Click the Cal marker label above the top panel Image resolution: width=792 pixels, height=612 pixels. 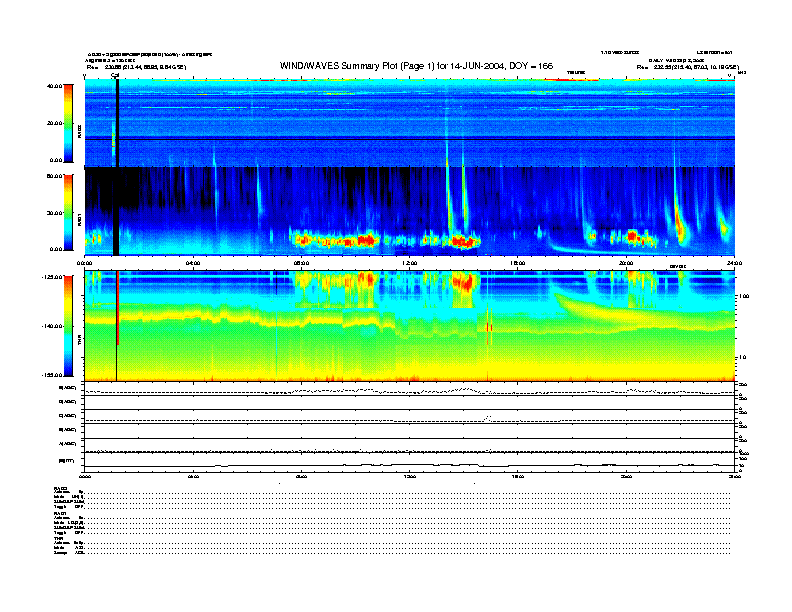(x=116, y=75)
